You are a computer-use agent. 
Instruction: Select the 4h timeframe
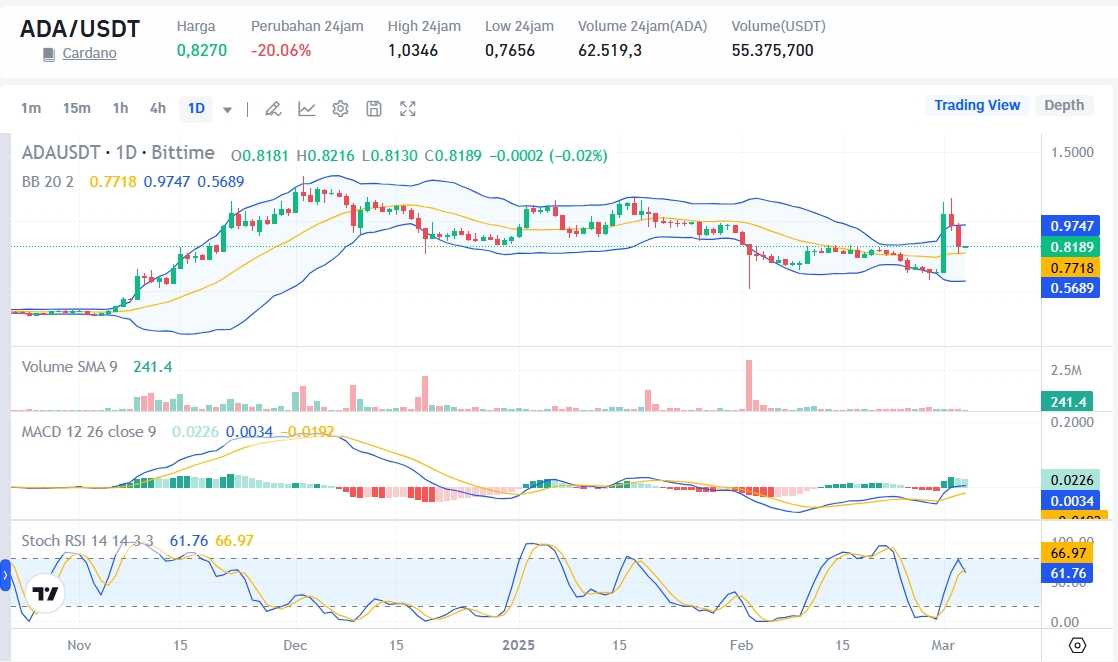tap(158, 108)
